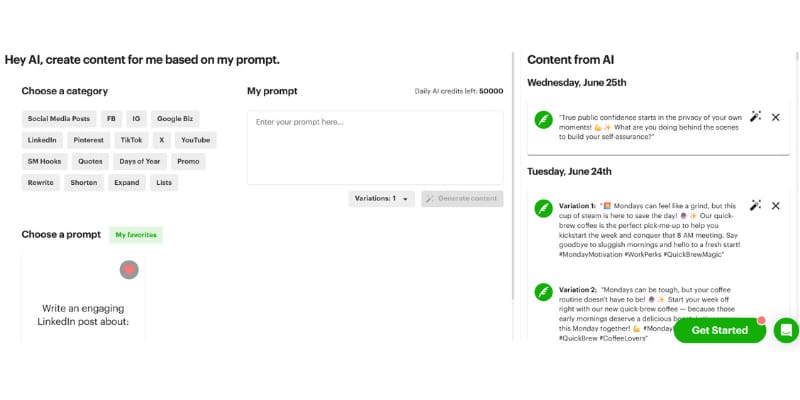Dismiss the June 25th AI content card
Screen dimensions: 800x400
775,117
